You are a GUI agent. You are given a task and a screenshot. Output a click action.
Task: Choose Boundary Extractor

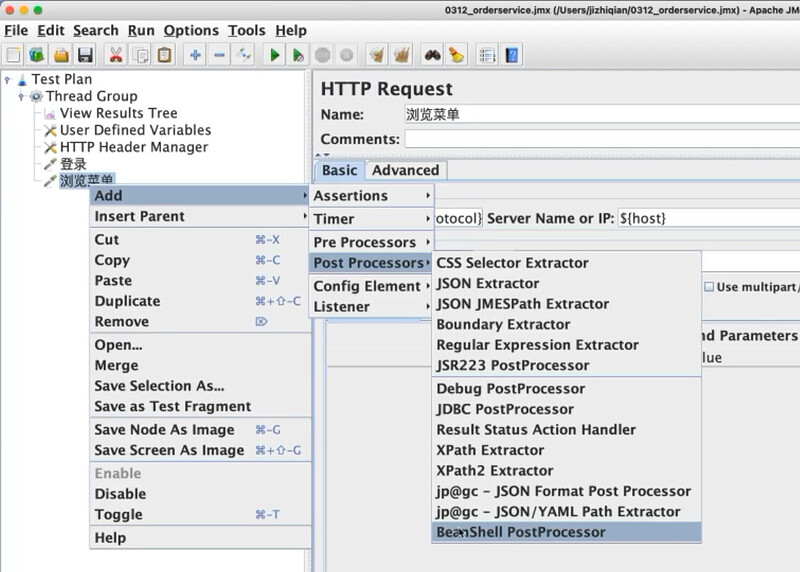(x=566, y=325)
